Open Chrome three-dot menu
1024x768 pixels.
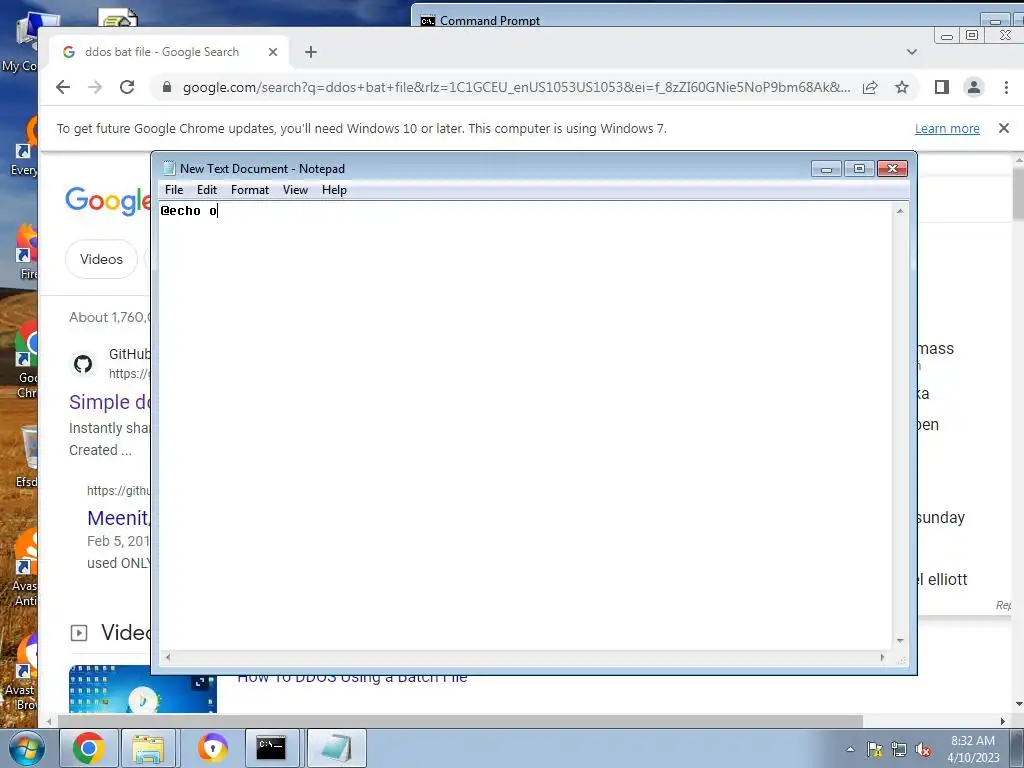click(x=1006, y=88)
